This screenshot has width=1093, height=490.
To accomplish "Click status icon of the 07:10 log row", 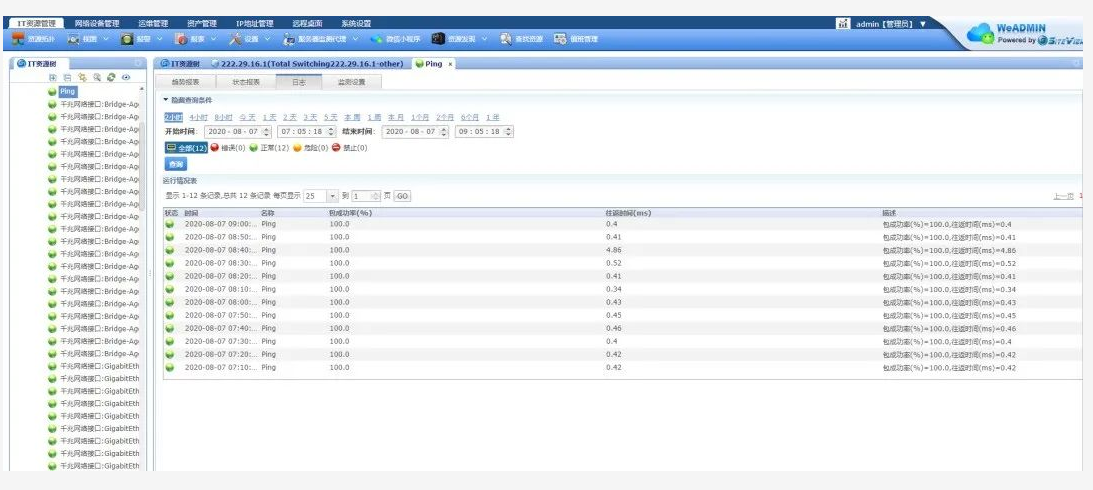I will coord(169,367).
